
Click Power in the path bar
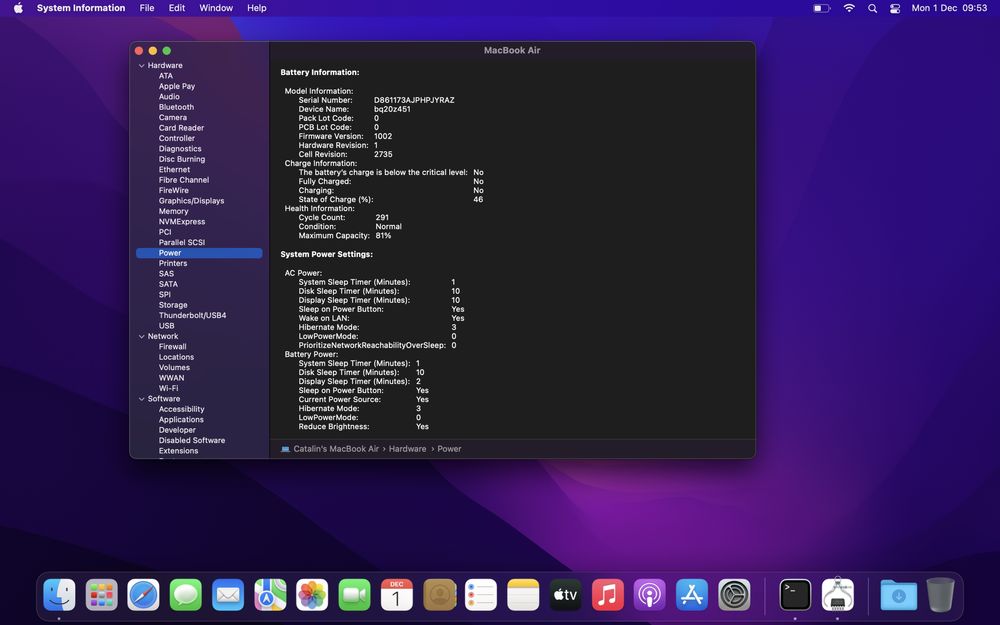[x=449, y=449]
